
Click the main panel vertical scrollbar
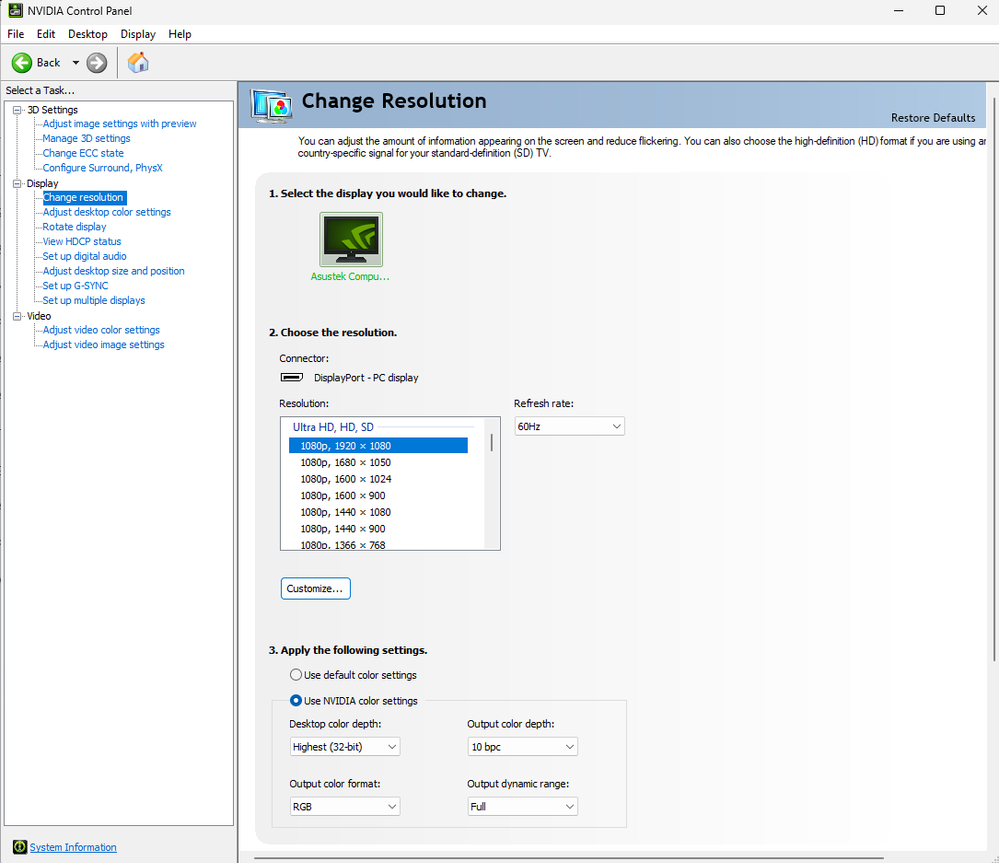pos(995,379)
